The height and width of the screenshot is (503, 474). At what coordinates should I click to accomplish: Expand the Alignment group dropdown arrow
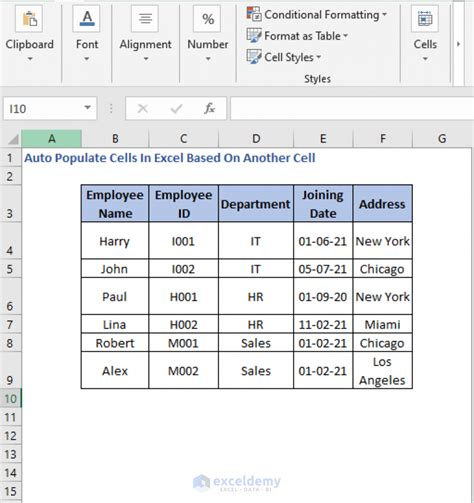point(146,59)
